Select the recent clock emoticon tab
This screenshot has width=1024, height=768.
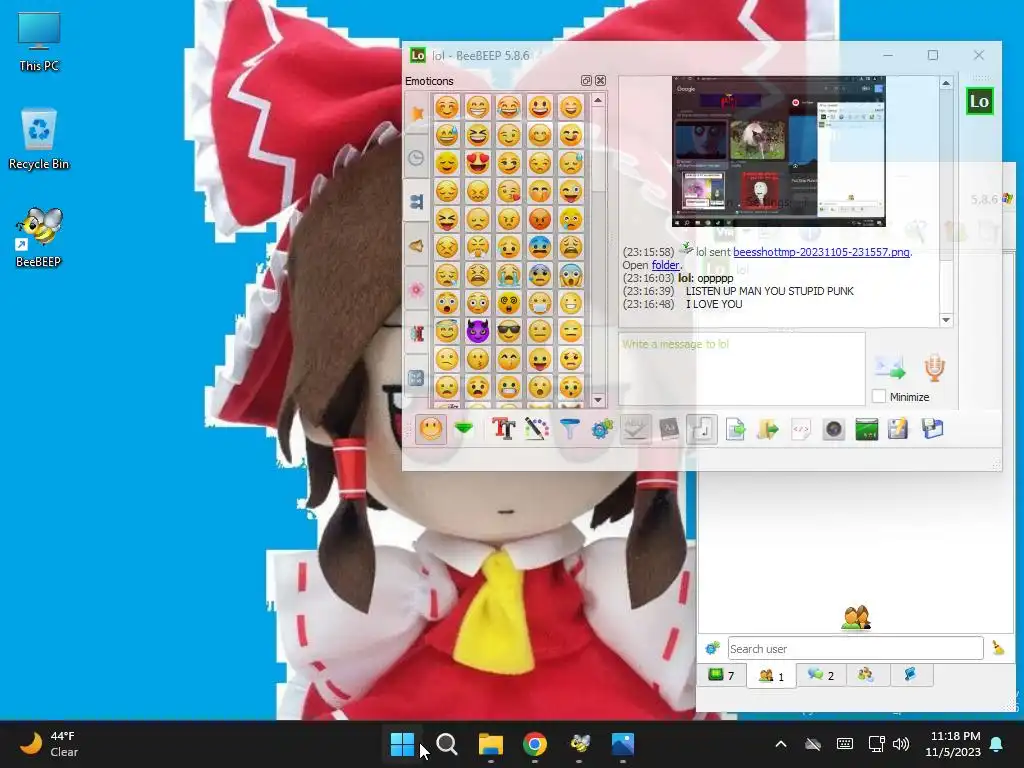417,157
